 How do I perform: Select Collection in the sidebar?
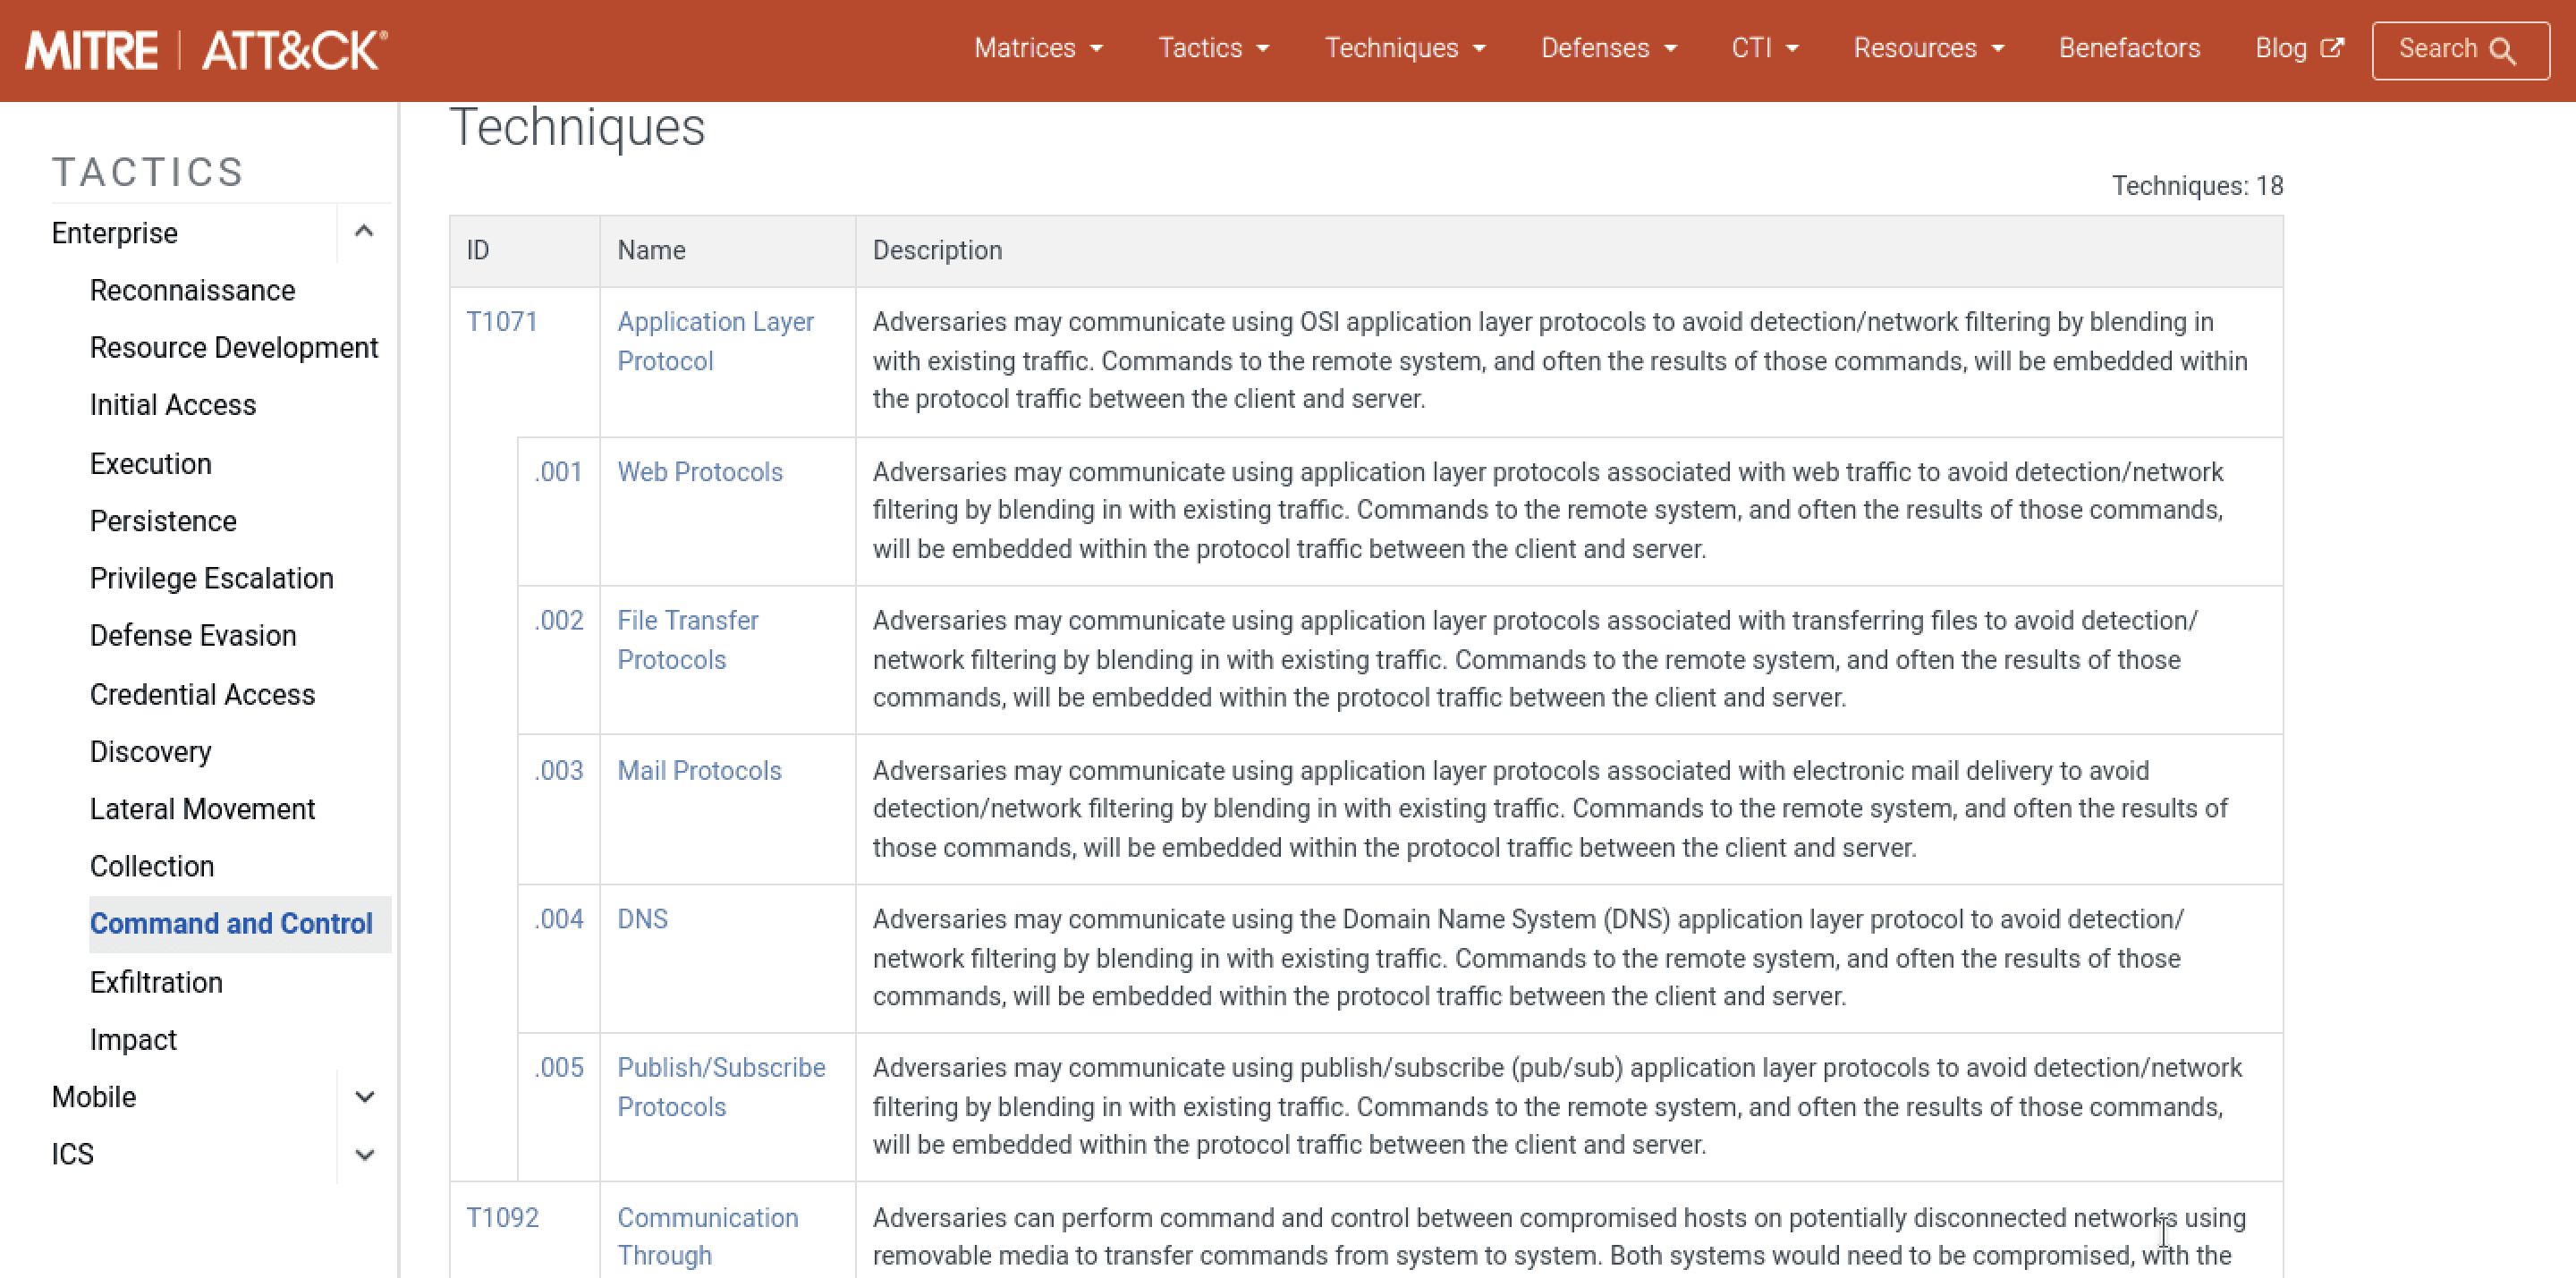point(152,866)
